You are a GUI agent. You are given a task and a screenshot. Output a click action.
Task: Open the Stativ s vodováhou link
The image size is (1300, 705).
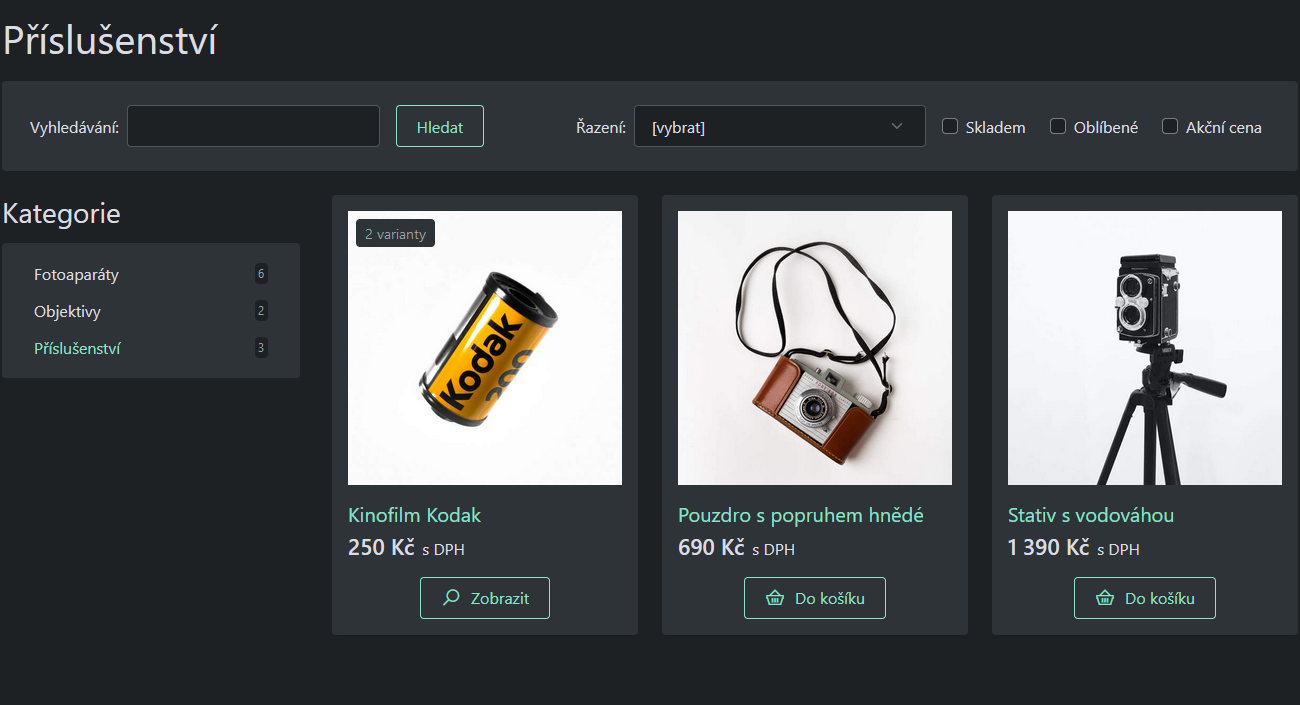(1091, 515)
